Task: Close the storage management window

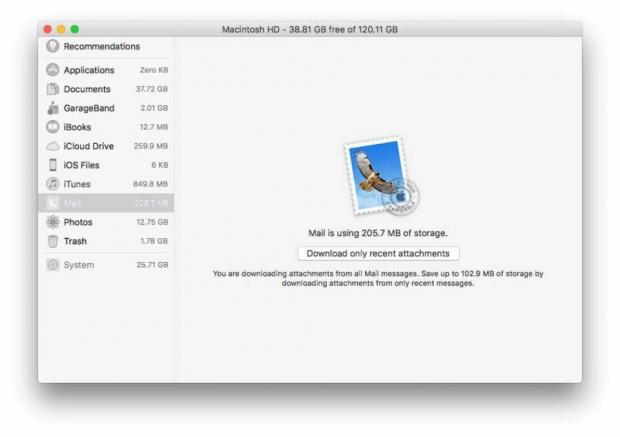Action: point(47,29)
